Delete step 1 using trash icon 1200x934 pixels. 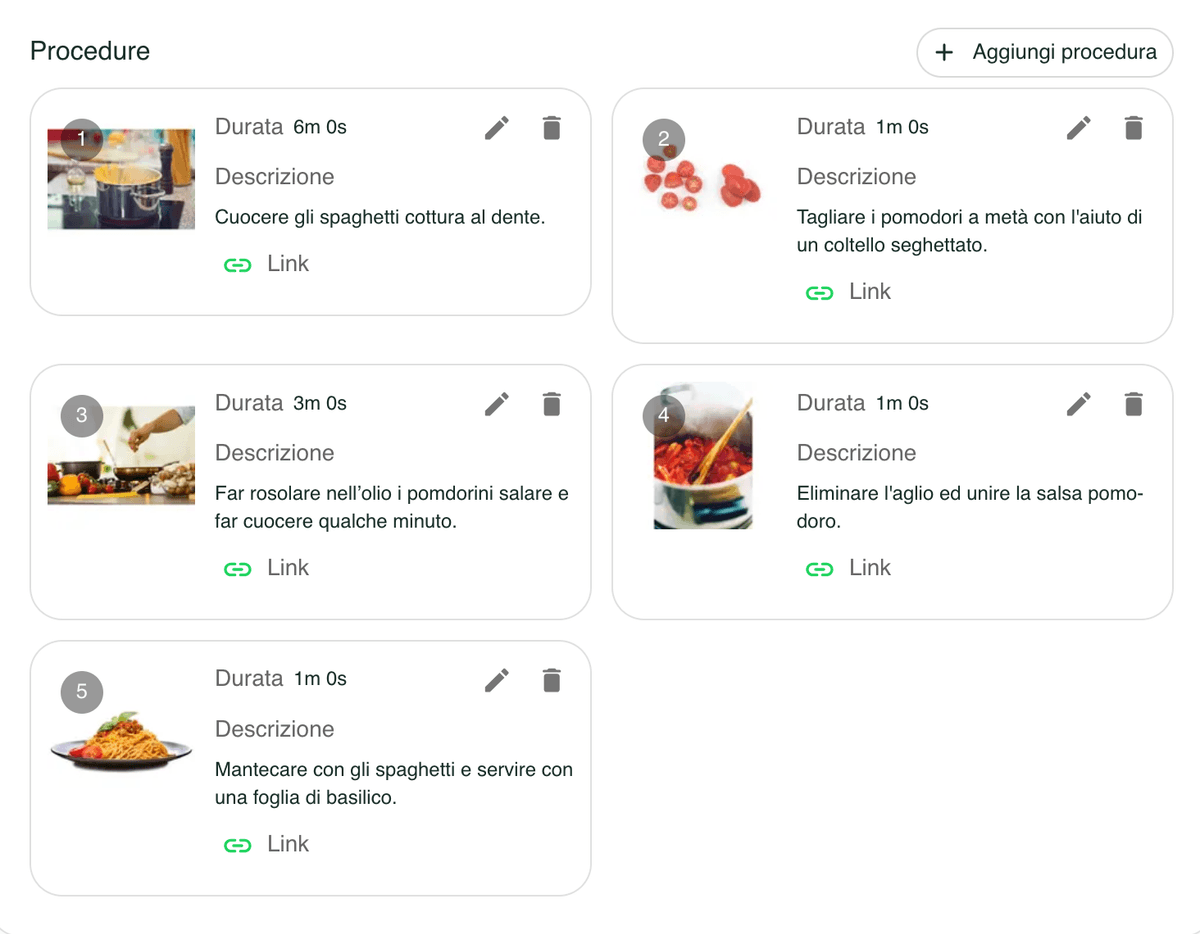click(x=551, y=128)
